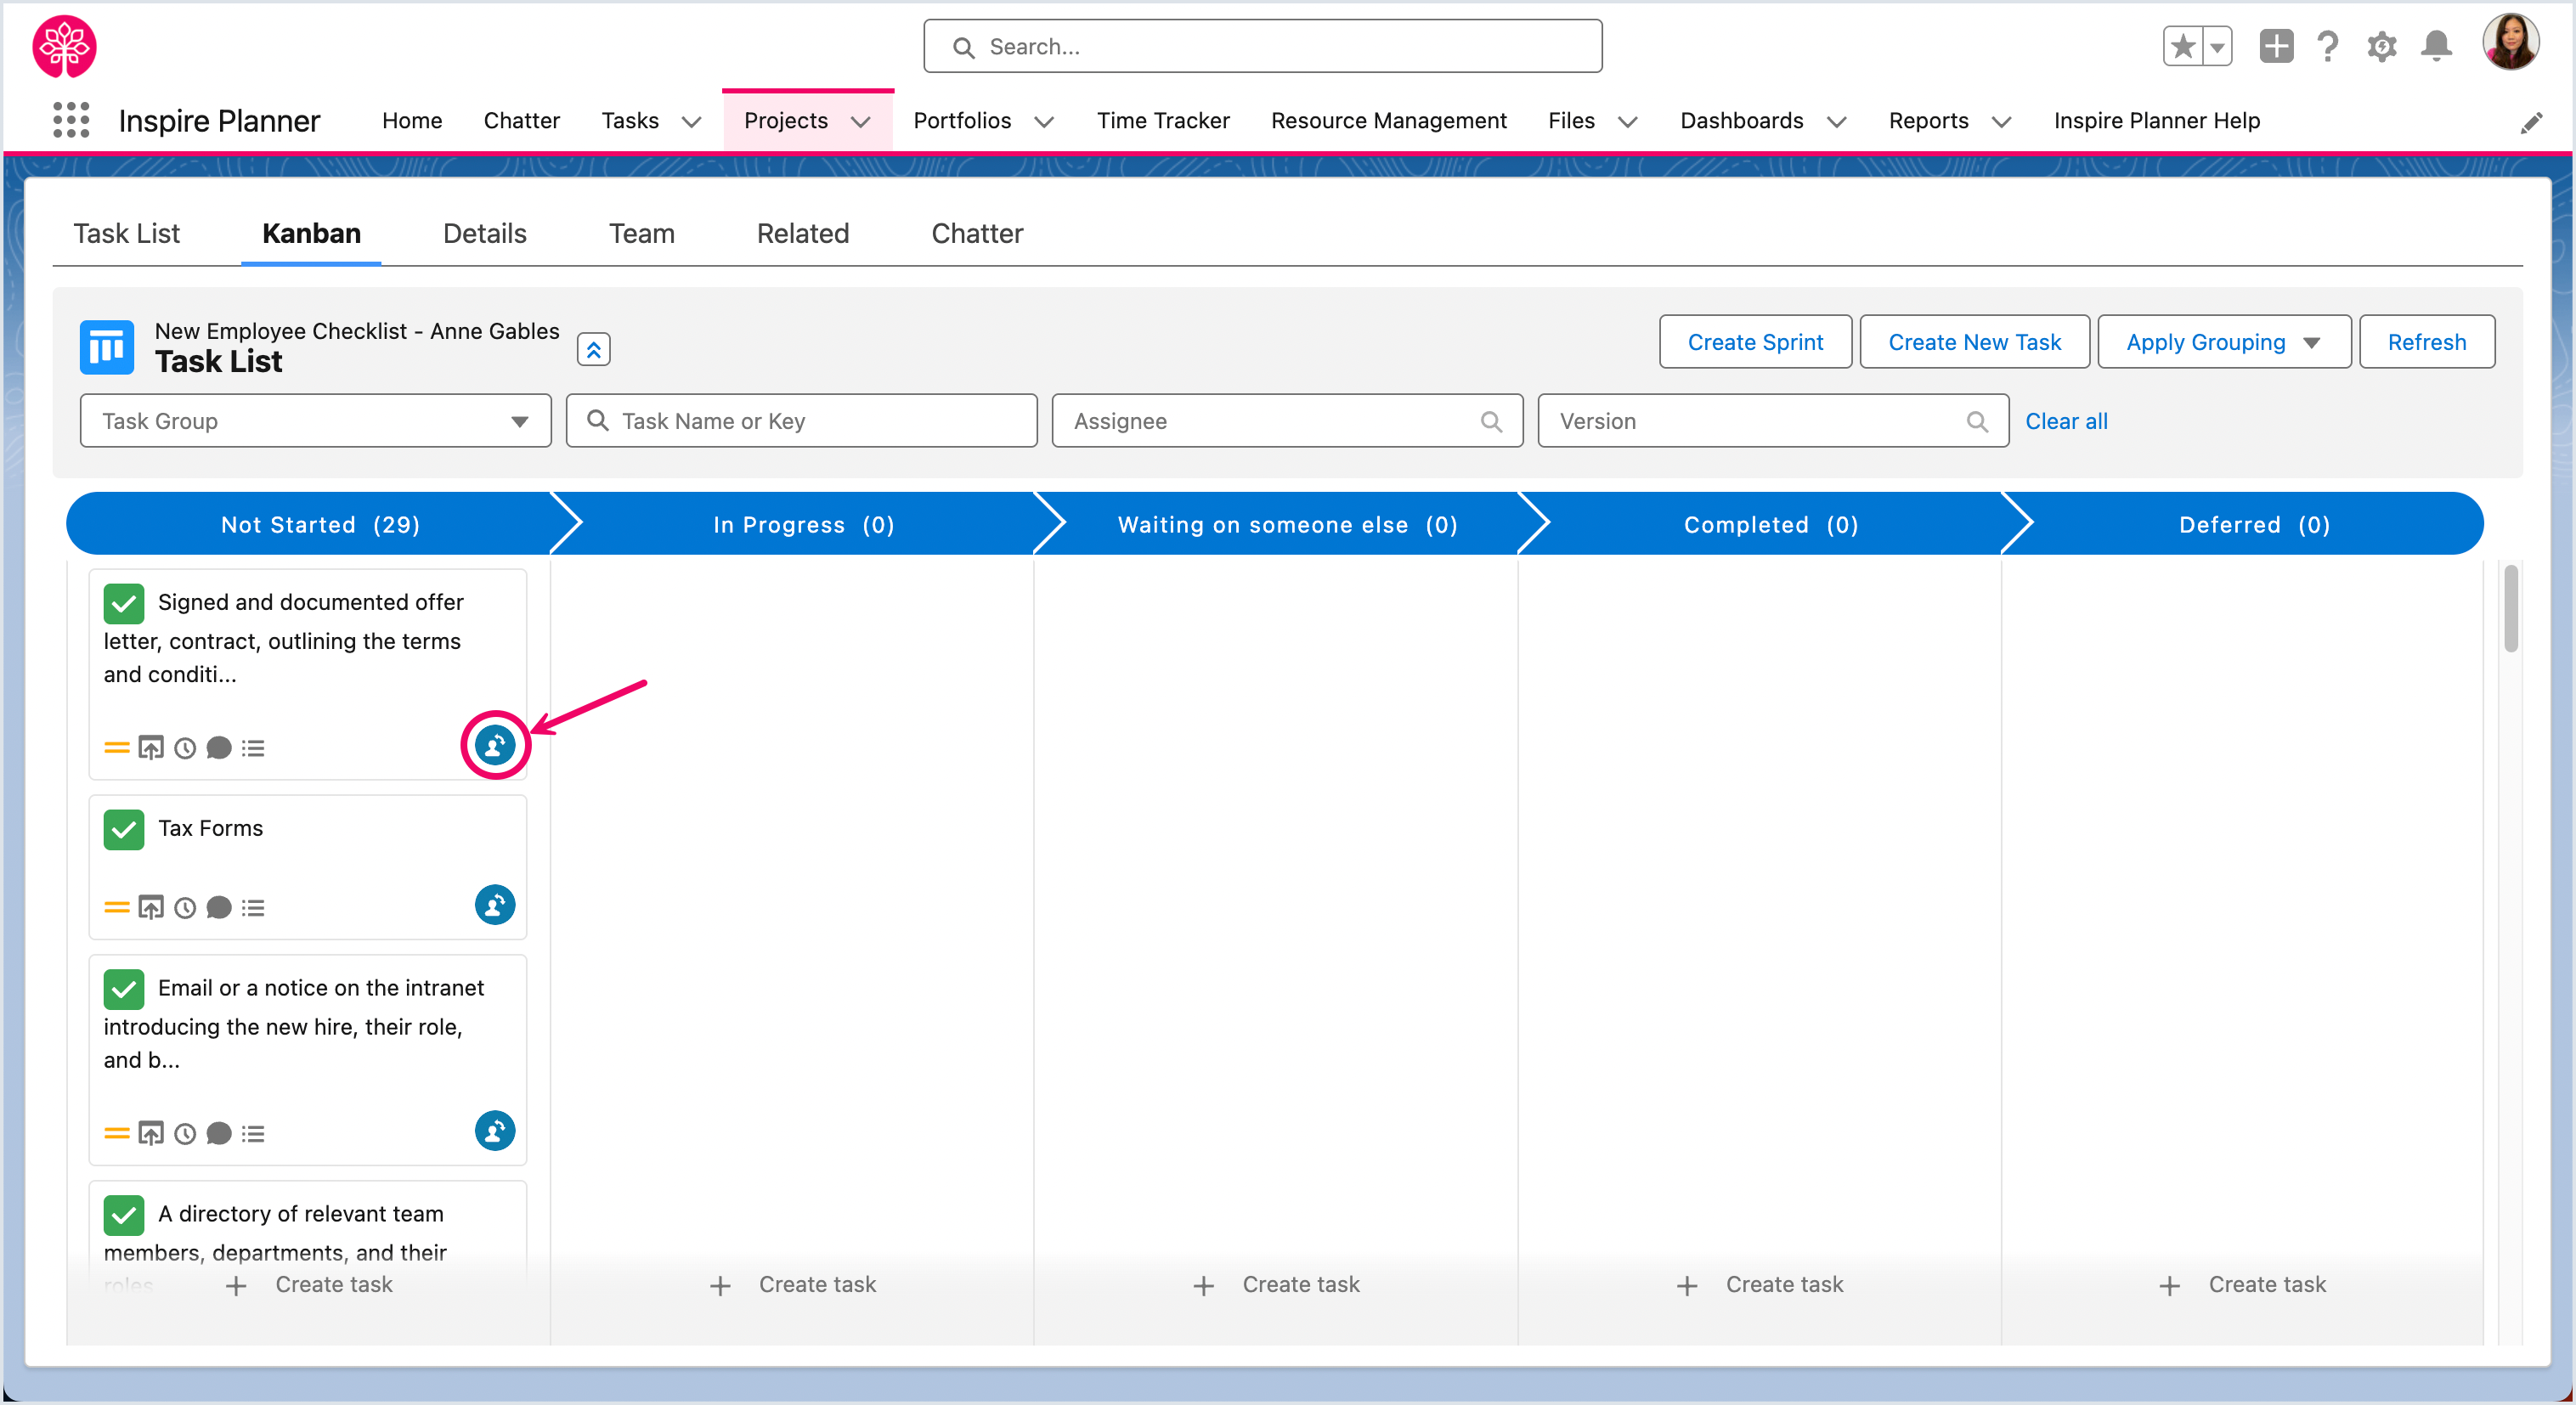Open the Global Actions plus icon
The width and height of the screenshot is (2576, 1405).
point(2276,46)
